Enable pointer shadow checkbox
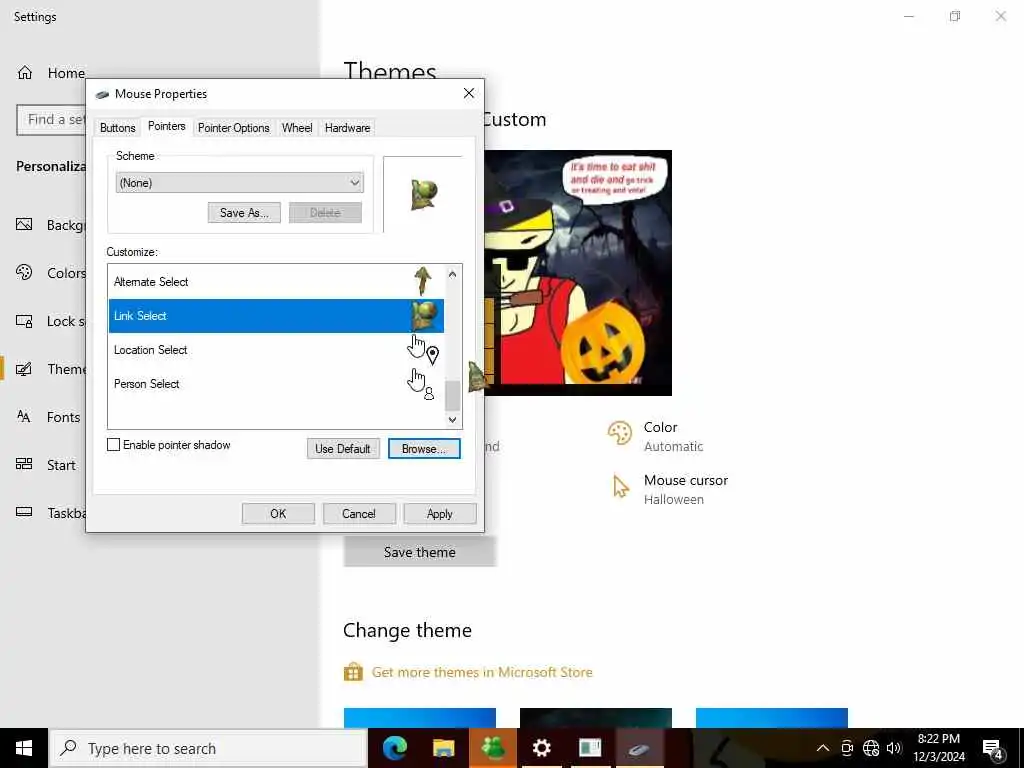This screenshot has width=1024, height=768. [114, 445]
